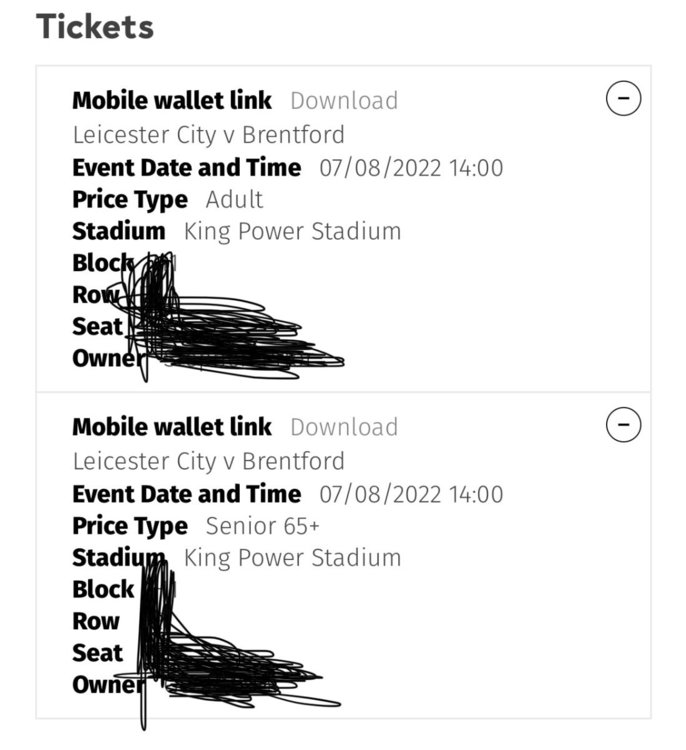
Task: Click the Seat label in first ticket
Action: pos(98,327)
